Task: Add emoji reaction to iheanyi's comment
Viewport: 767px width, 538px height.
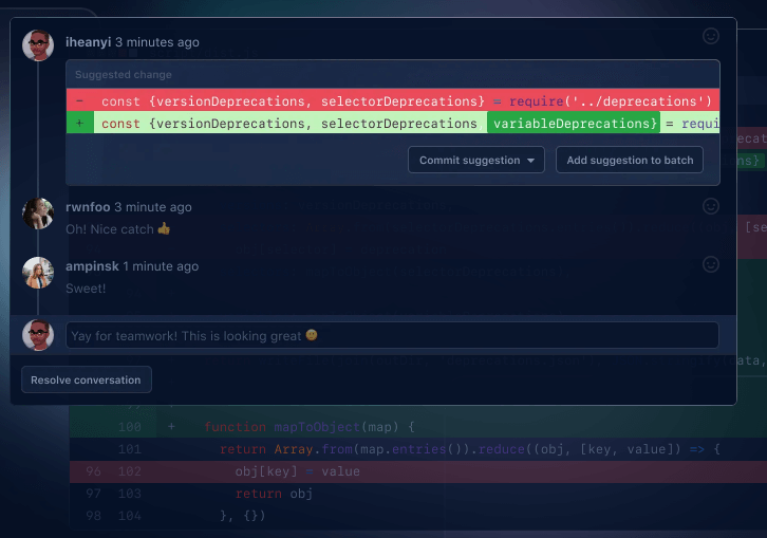Action: point(710,36)
